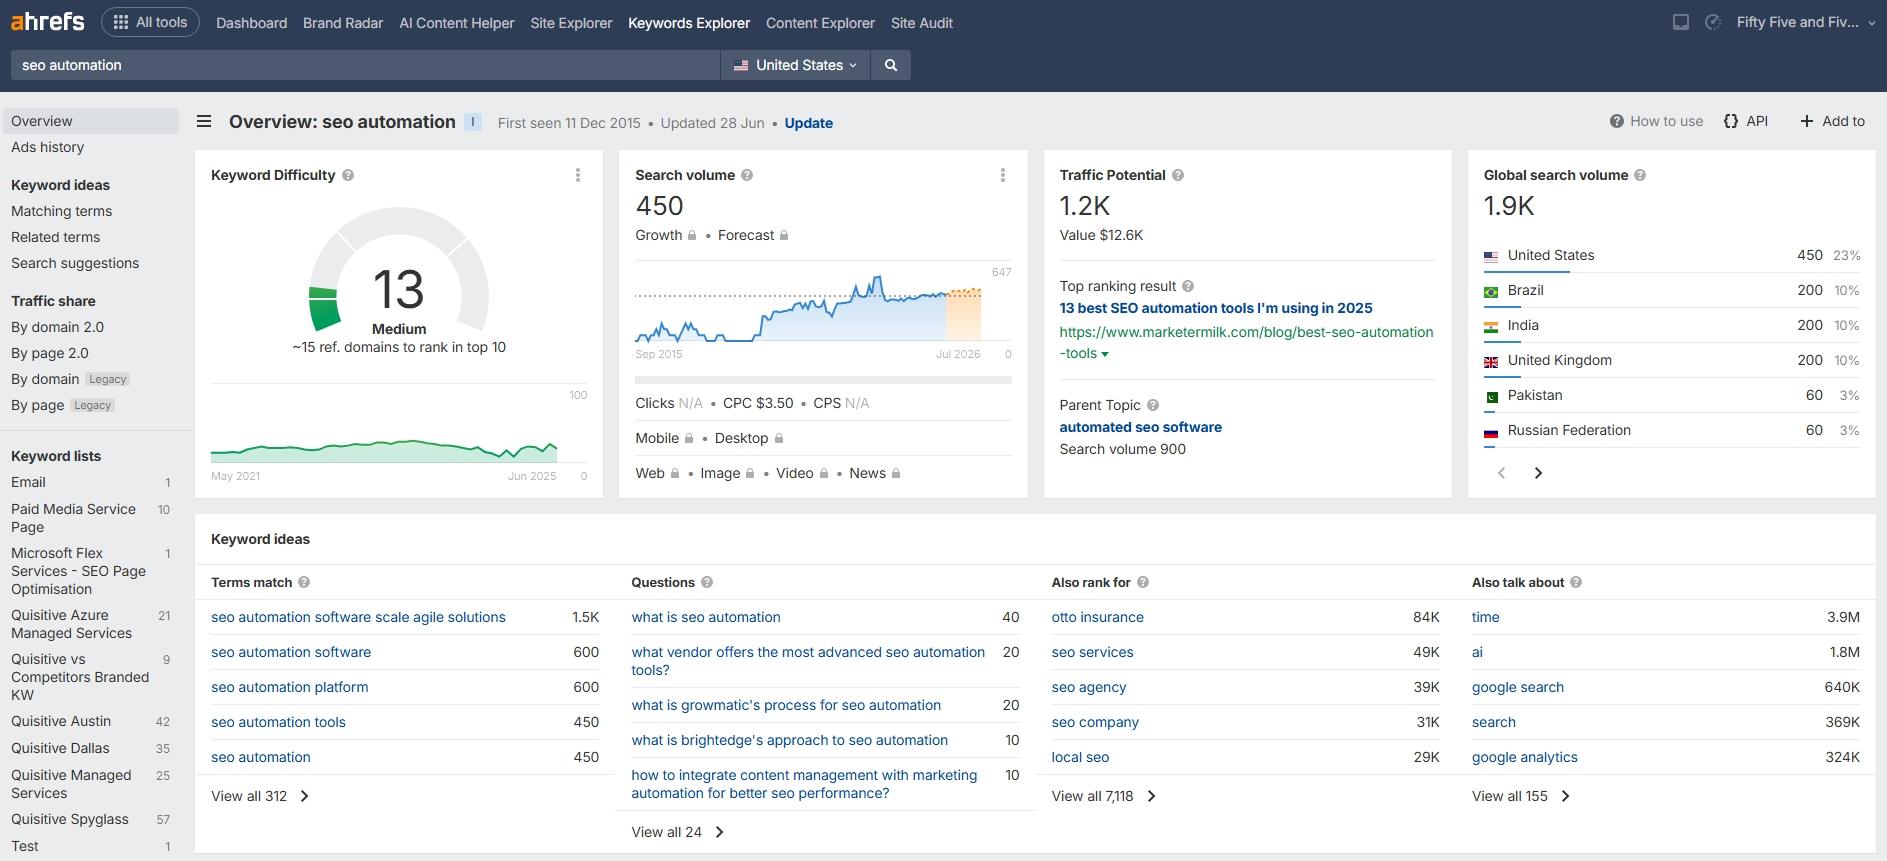Viewport: 1887px width, 861px height.
Task: Switch to Site Explorer
Action: click(571, 22)
